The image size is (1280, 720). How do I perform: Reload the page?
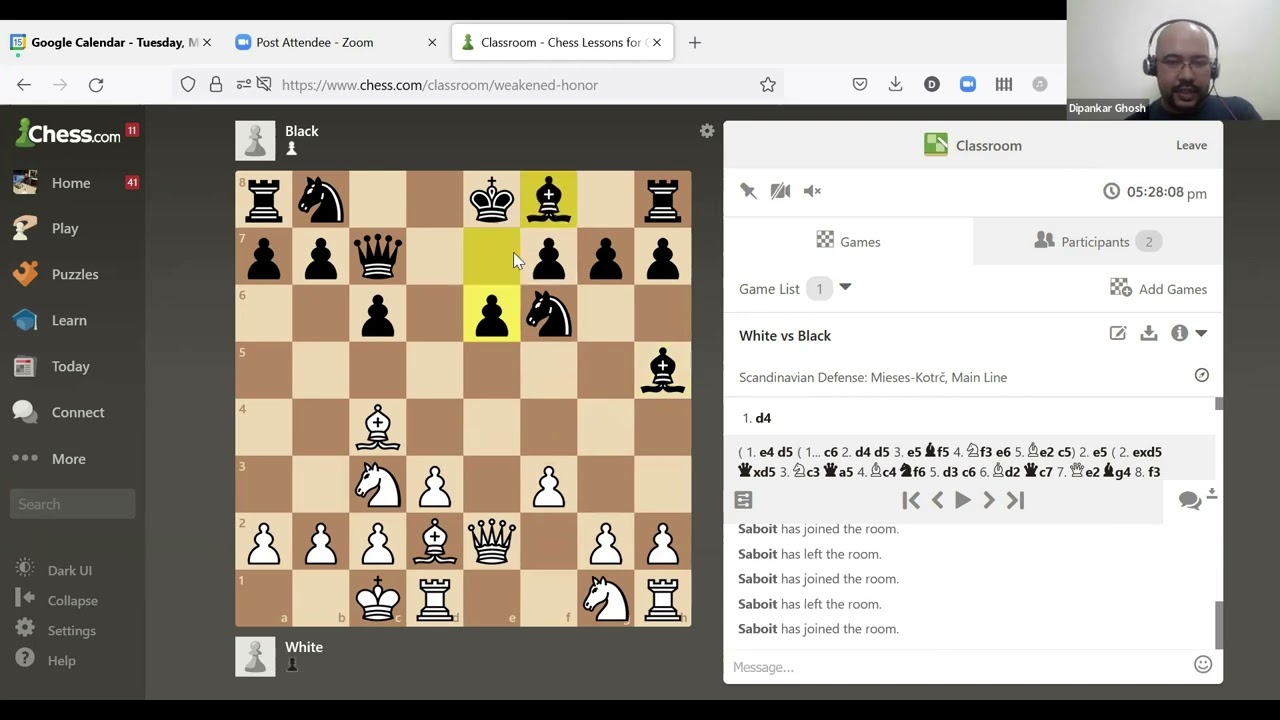[x=96, y=85]
